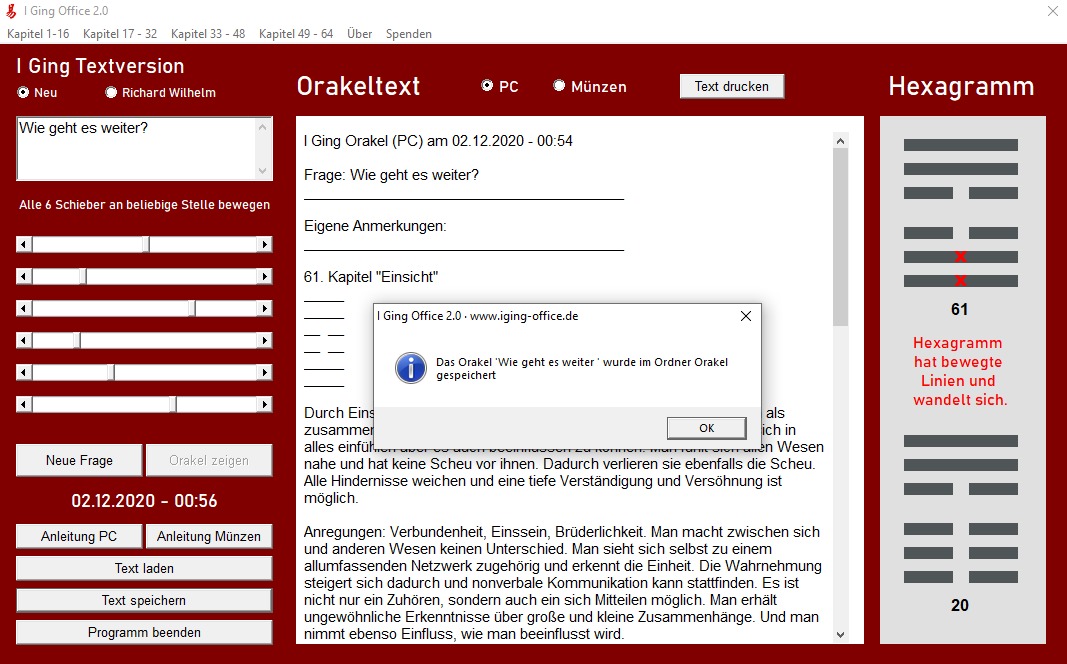Image resolution: width=1067 pixels, height=664 pixels.
Task: Close the main I Ging Office window
Action: point(1052,11)
